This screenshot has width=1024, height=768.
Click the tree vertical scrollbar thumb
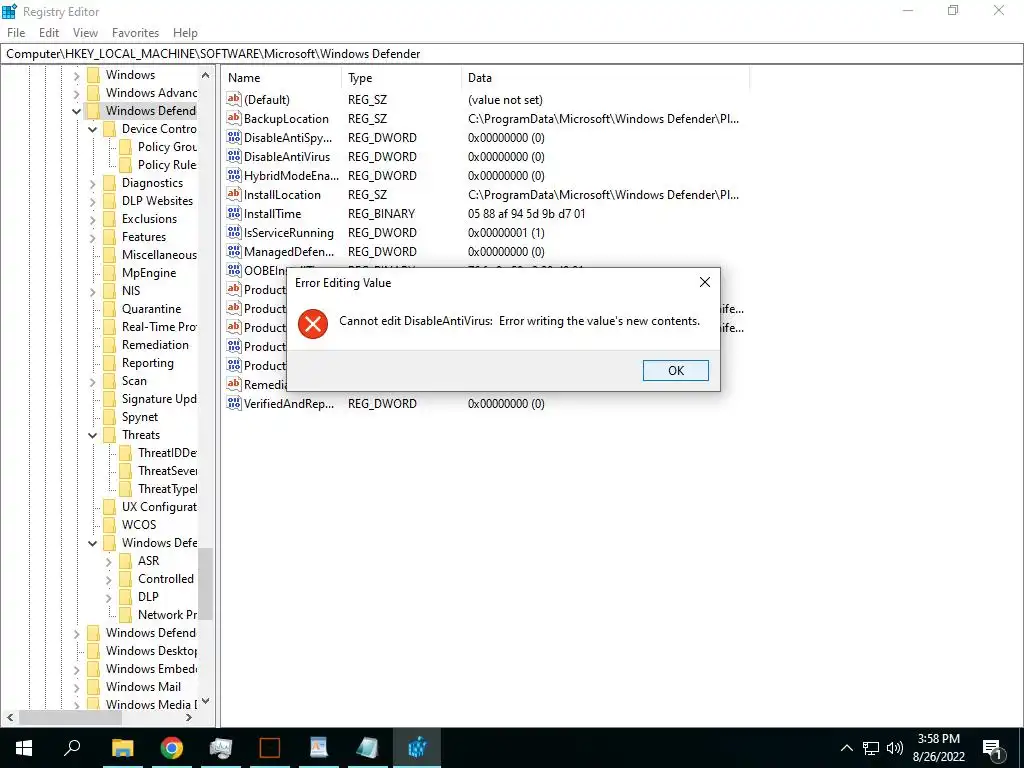click(206, 583)
